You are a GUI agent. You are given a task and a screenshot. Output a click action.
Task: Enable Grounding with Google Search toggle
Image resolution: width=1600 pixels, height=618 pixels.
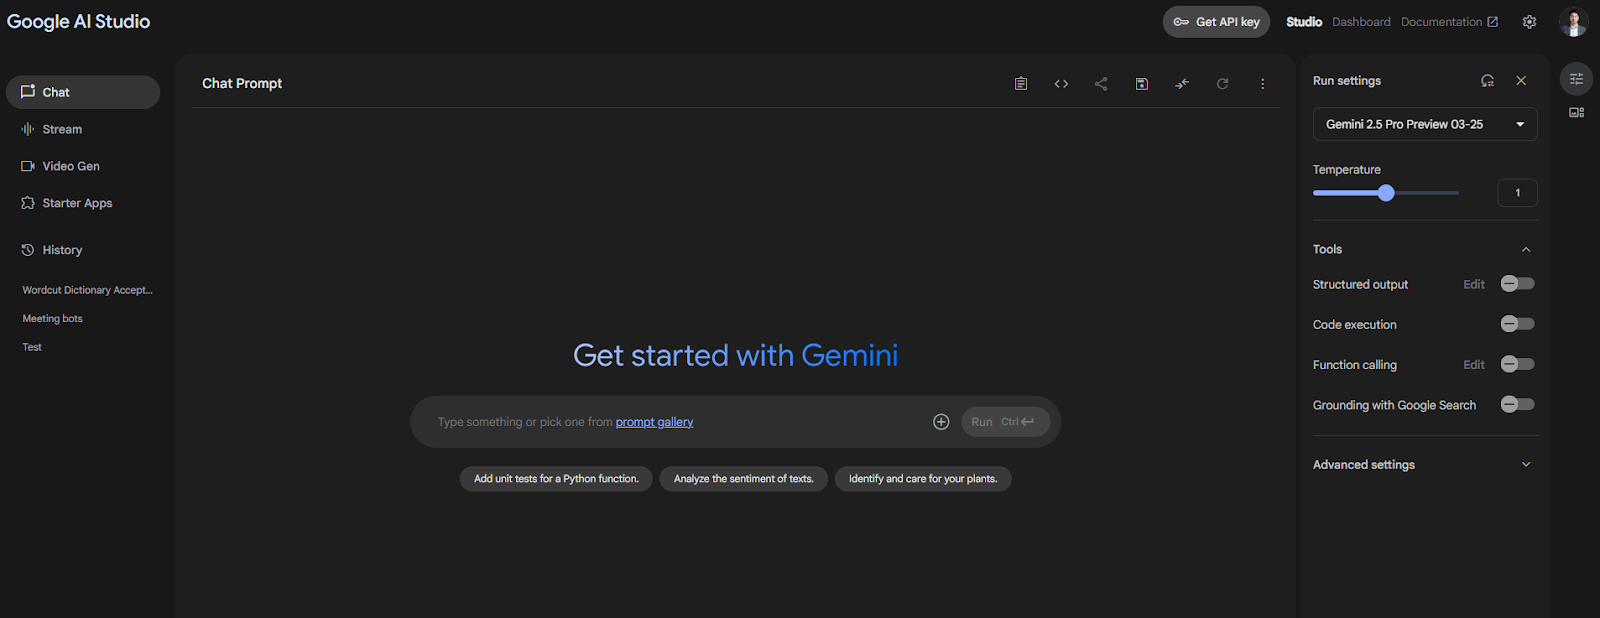pyautogui.click(x=1517, y=404)
